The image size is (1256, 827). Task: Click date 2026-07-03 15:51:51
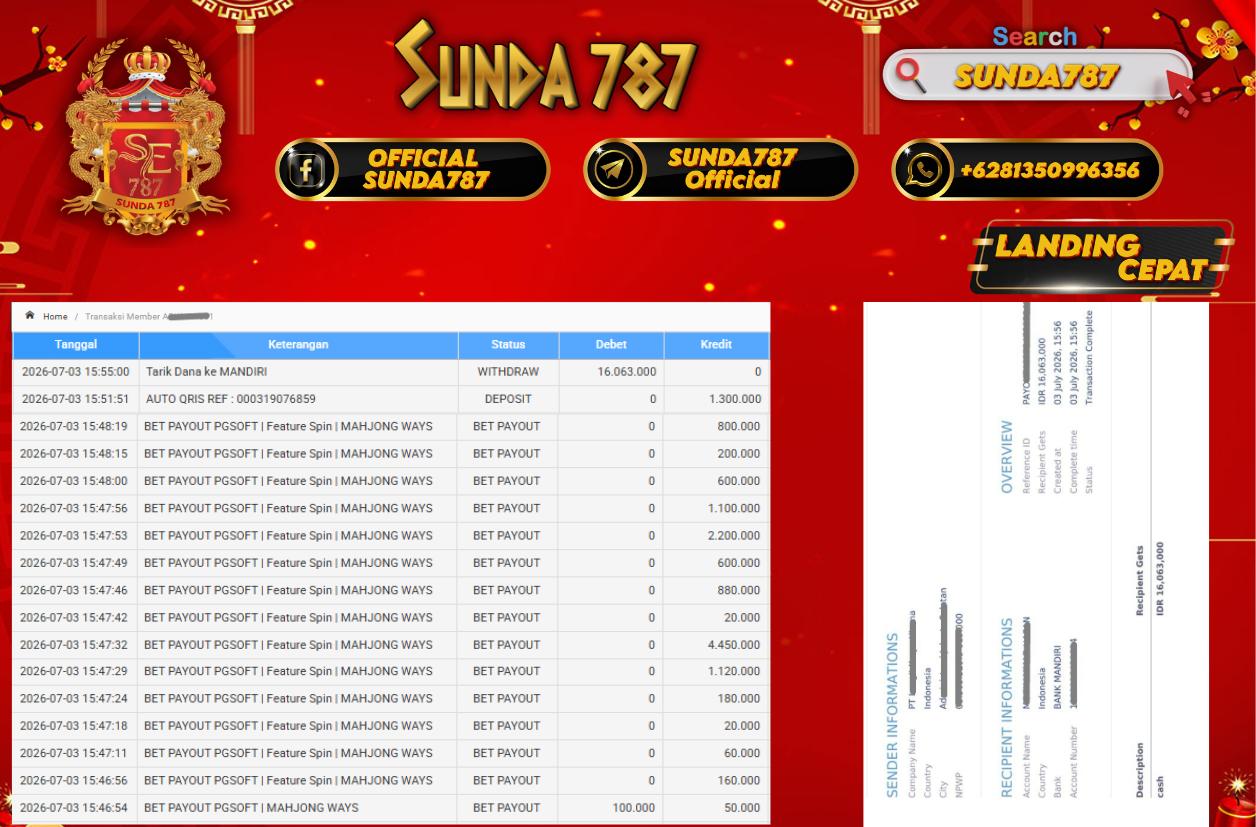76,399
